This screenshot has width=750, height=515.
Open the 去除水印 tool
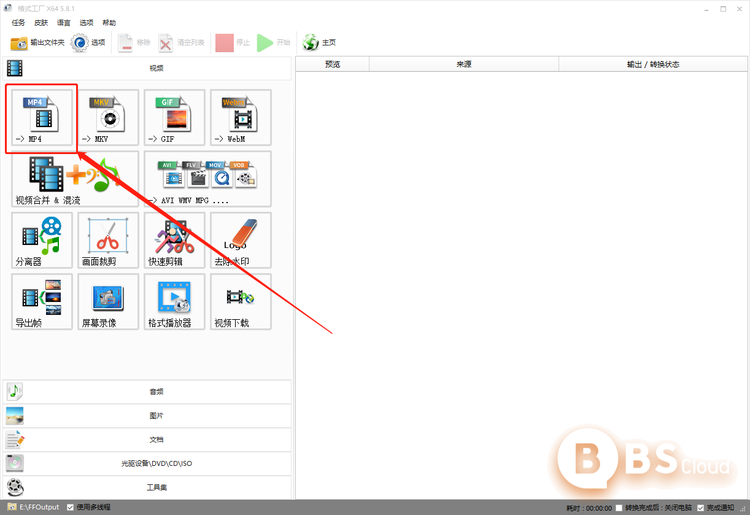pos(241,240)
